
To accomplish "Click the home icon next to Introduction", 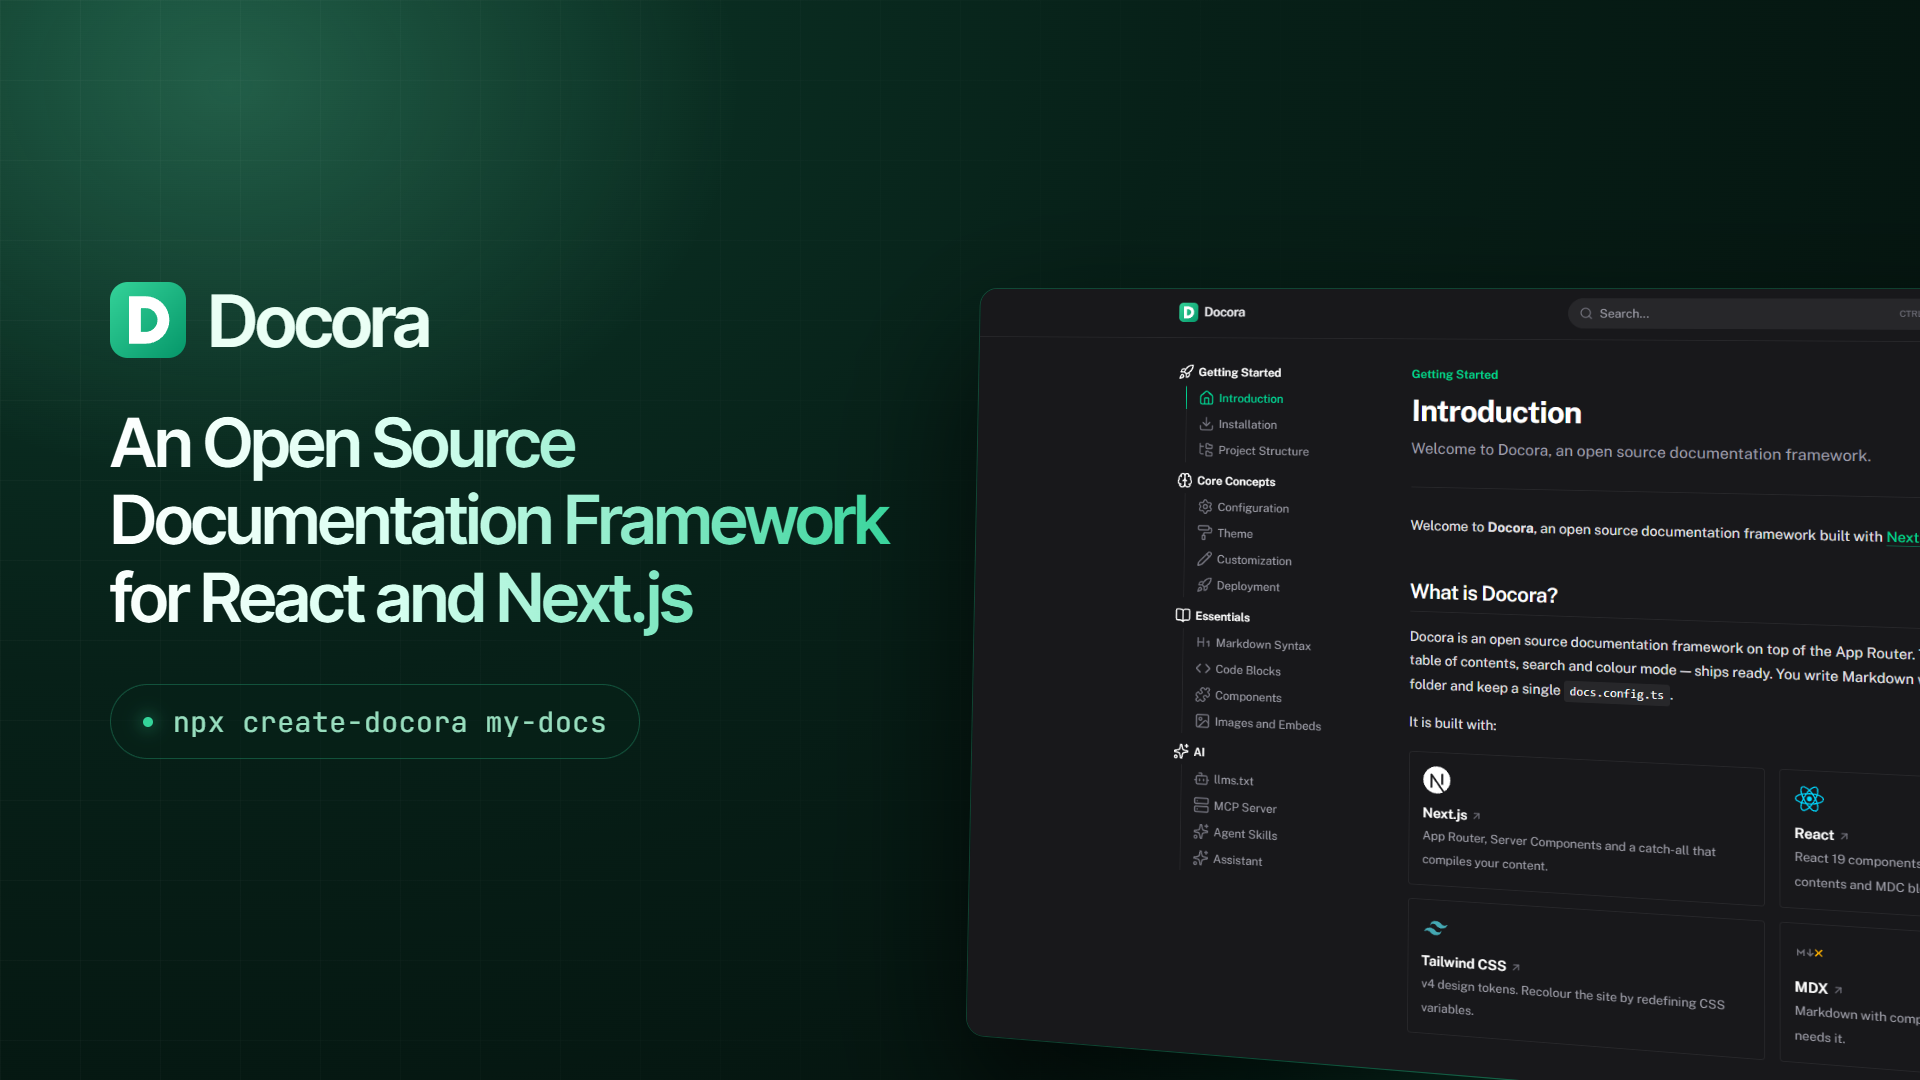I will point(1206,398).
